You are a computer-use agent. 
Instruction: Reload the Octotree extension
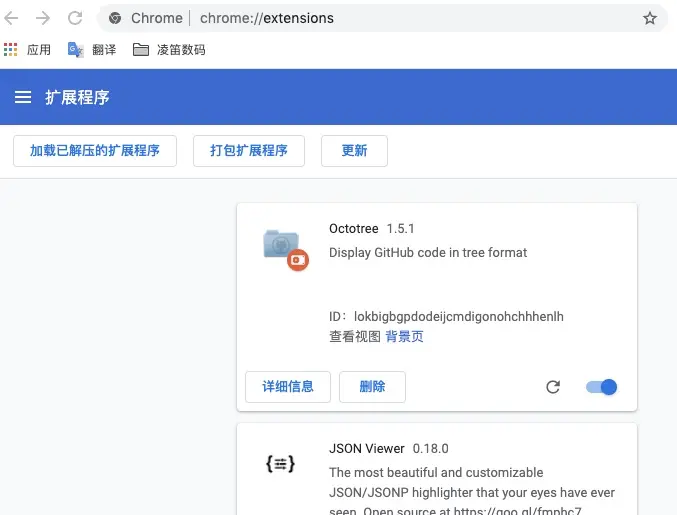pyautogui.click(x=553, y=387)
